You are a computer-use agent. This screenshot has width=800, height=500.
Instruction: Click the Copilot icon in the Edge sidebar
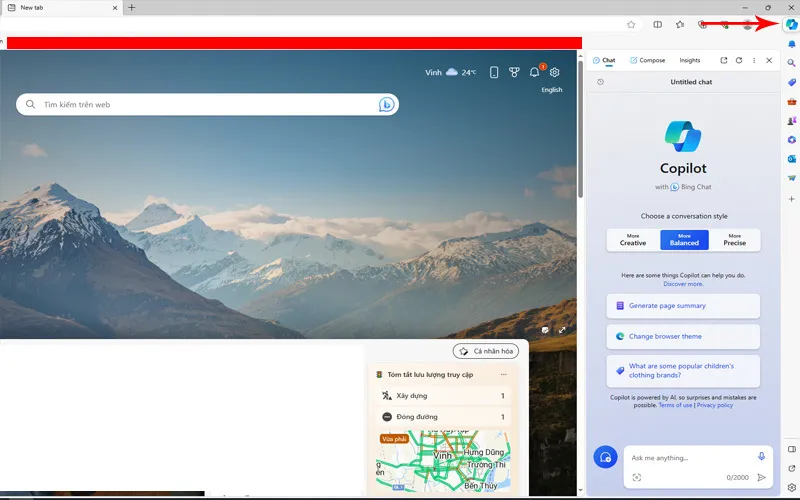point(791,24)
